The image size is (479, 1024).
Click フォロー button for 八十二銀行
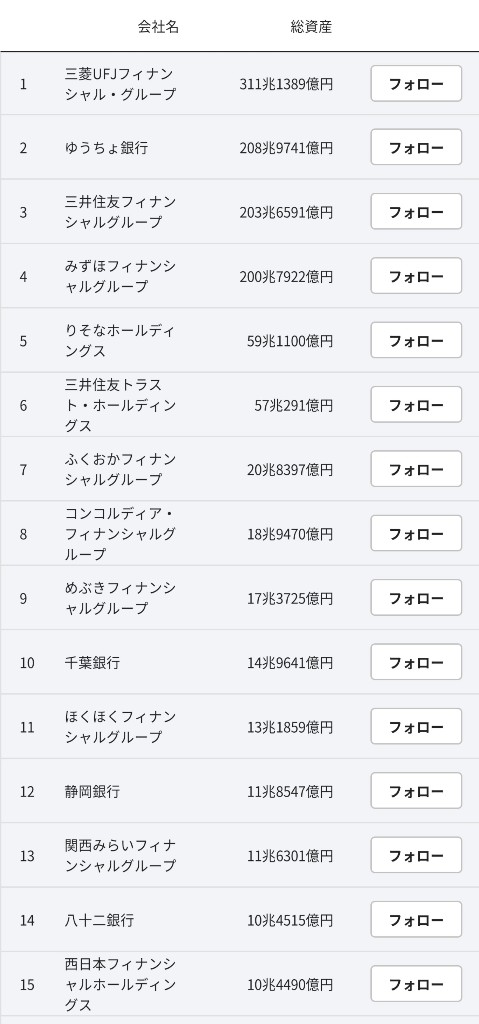coord(416,920)
